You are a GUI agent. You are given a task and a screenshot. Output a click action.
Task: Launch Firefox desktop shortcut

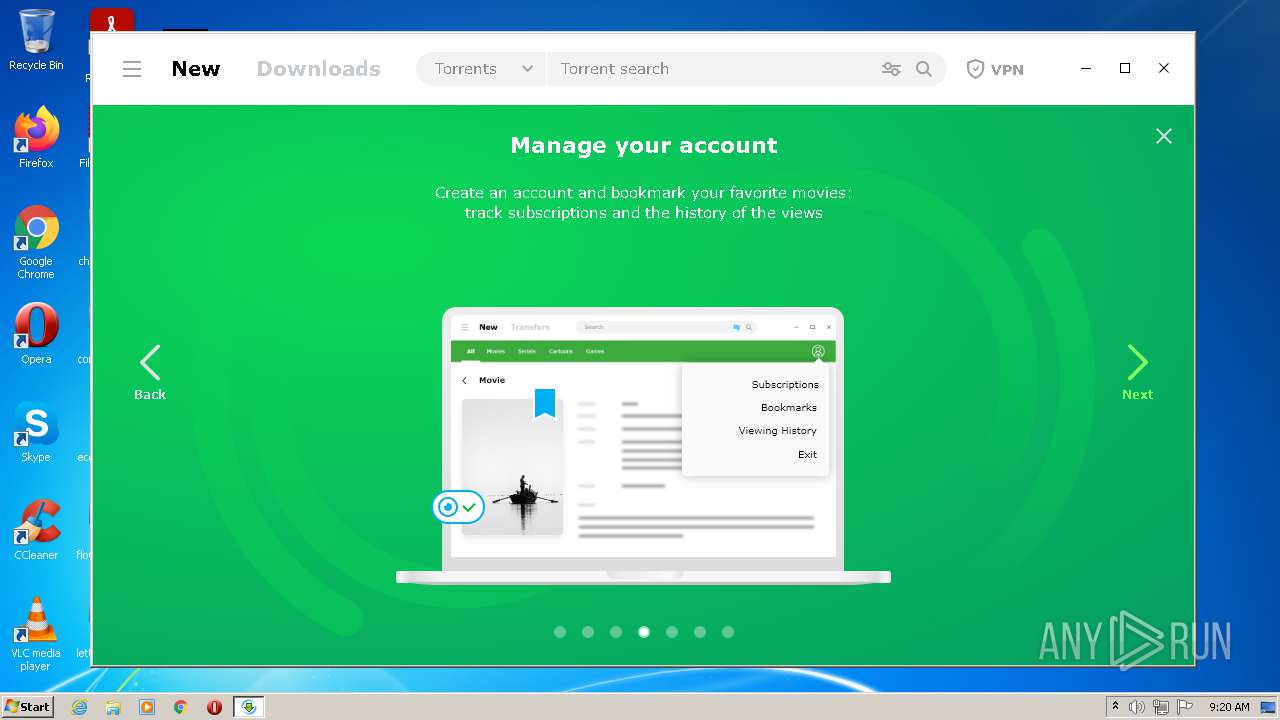tap(36, 137)
